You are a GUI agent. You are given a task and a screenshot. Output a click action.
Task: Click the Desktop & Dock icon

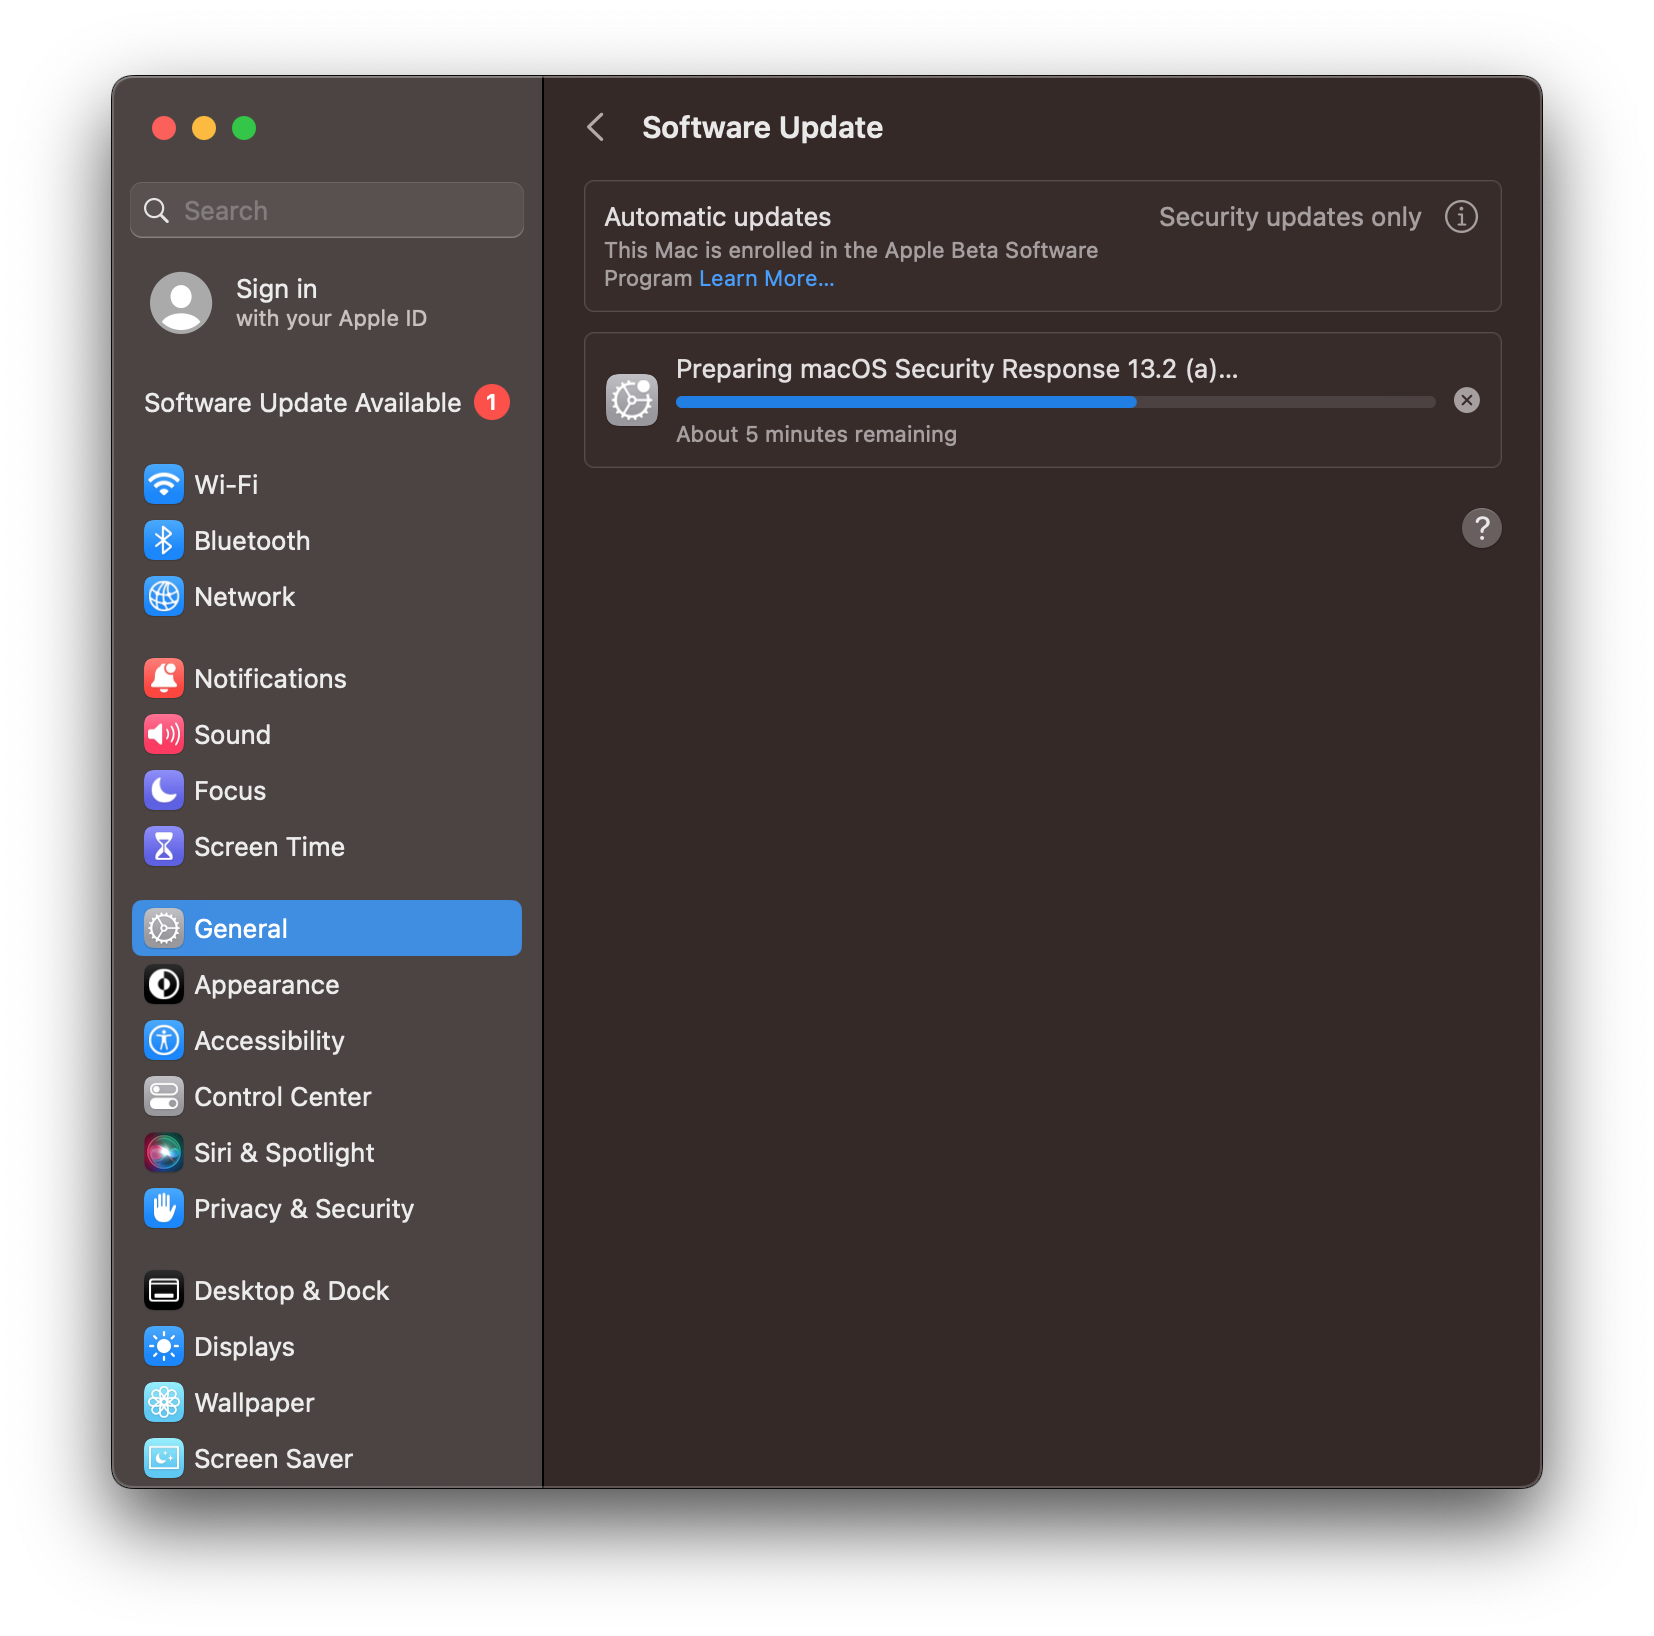(164, 1291)
